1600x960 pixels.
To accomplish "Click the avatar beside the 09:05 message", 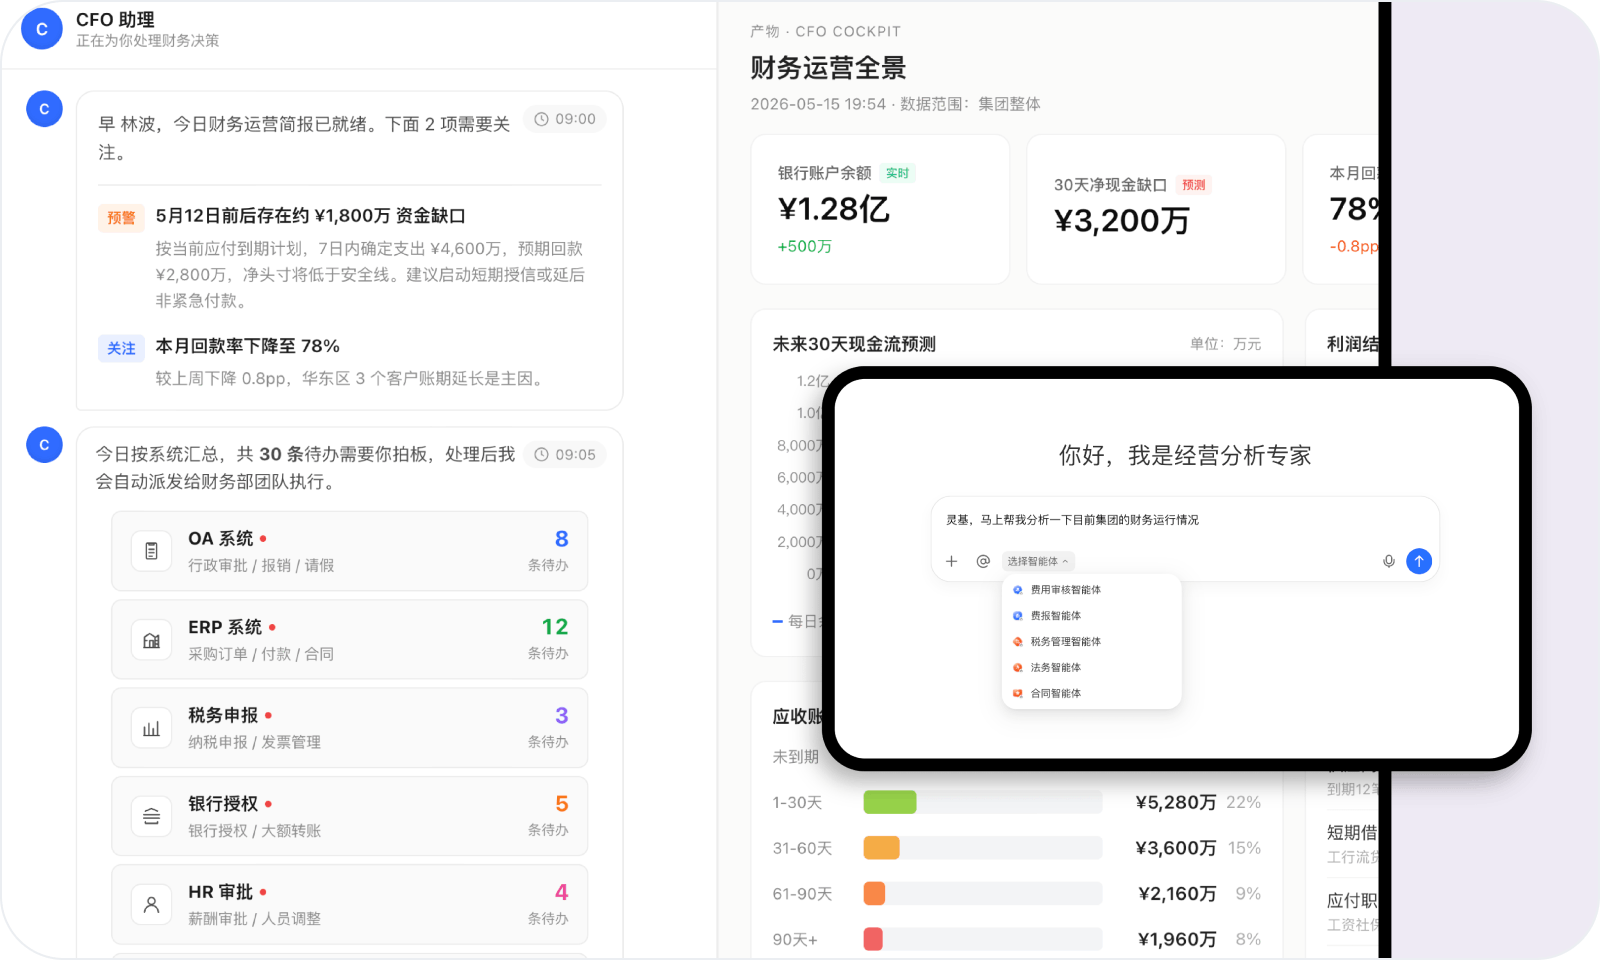I will [44, 445].
